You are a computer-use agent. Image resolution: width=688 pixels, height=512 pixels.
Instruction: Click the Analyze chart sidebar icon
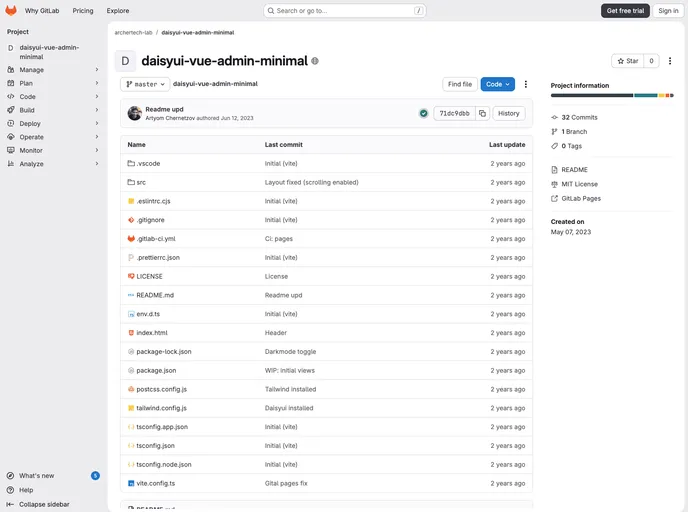pyautogui.click(x=11, y=164)
